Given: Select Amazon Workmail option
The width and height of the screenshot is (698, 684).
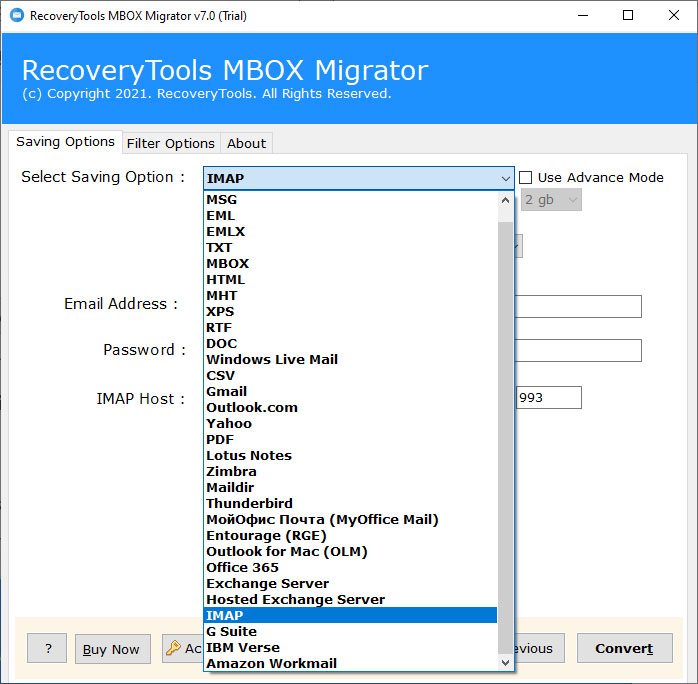Looking at the screenshot, I should click(x=350, y=664).
